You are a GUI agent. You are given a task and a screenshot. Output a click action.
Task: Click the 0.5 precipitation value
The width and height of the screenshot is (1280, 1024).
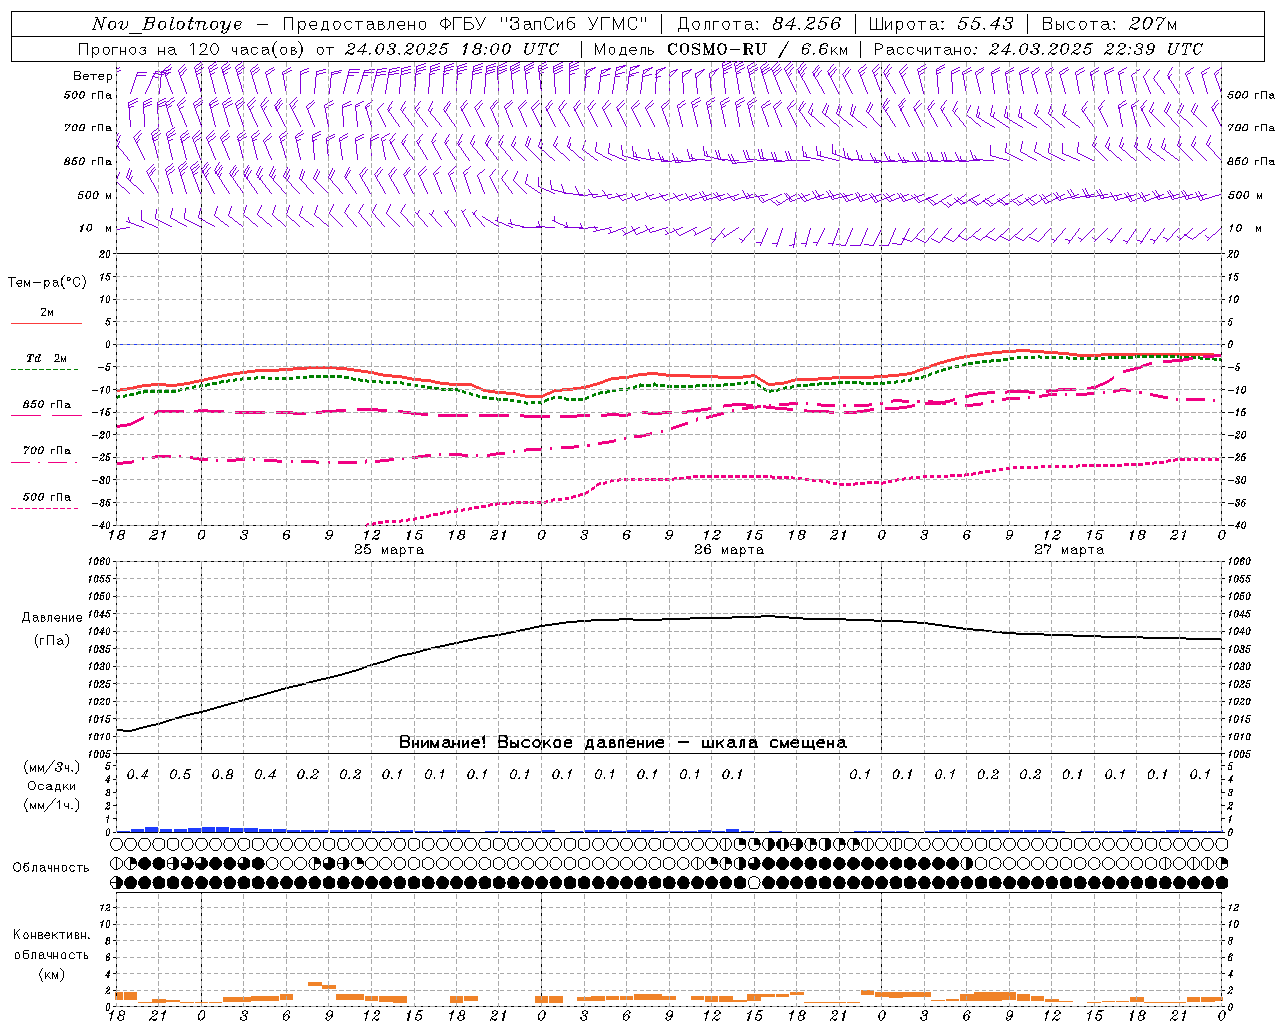[x=180, y=775]
